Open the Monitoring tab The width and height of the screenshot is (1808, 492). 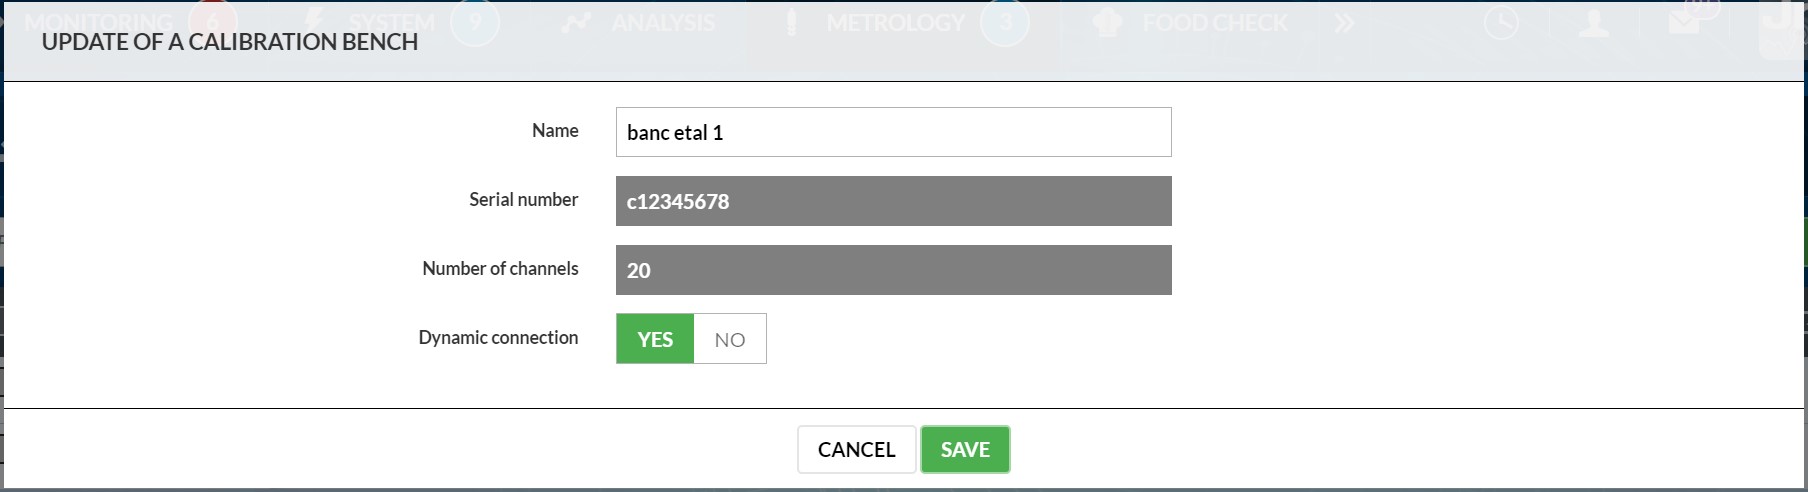(x=98, y=22)
